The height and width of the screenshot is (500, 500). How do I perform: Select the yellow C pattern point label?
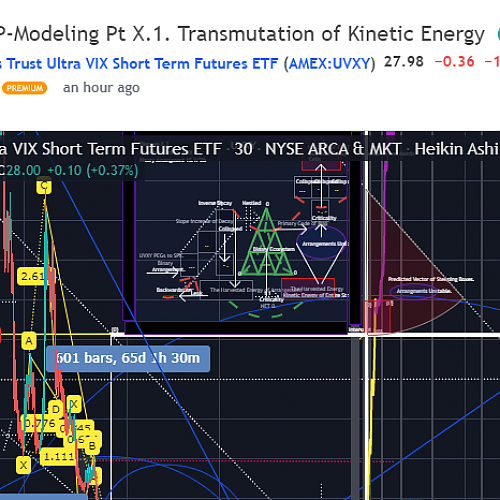(x=44, y=186)
